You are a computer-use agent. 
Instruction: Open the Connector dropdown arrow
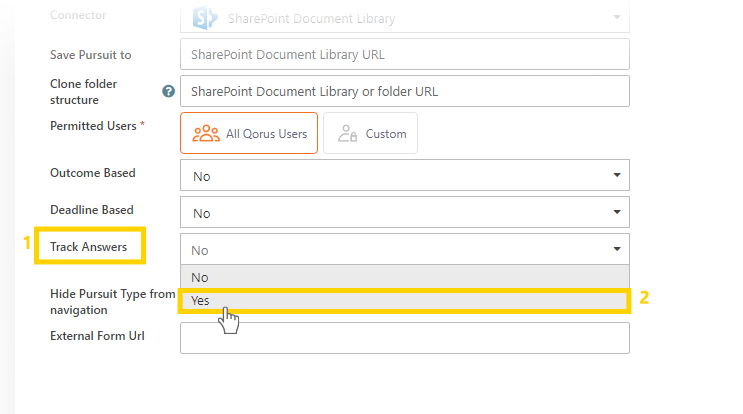(x=616, y=17)
